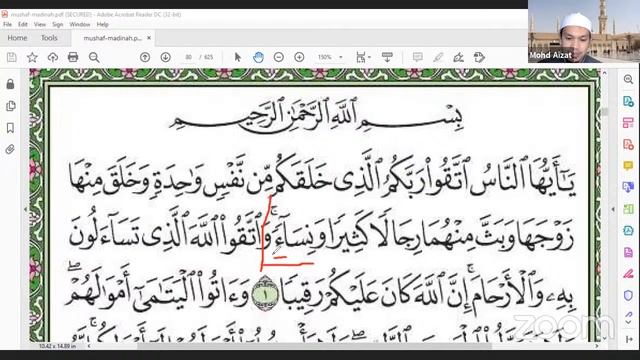Open the Protect shield tool in right pane
Viewport: 640px width, 360px height.
629,295
